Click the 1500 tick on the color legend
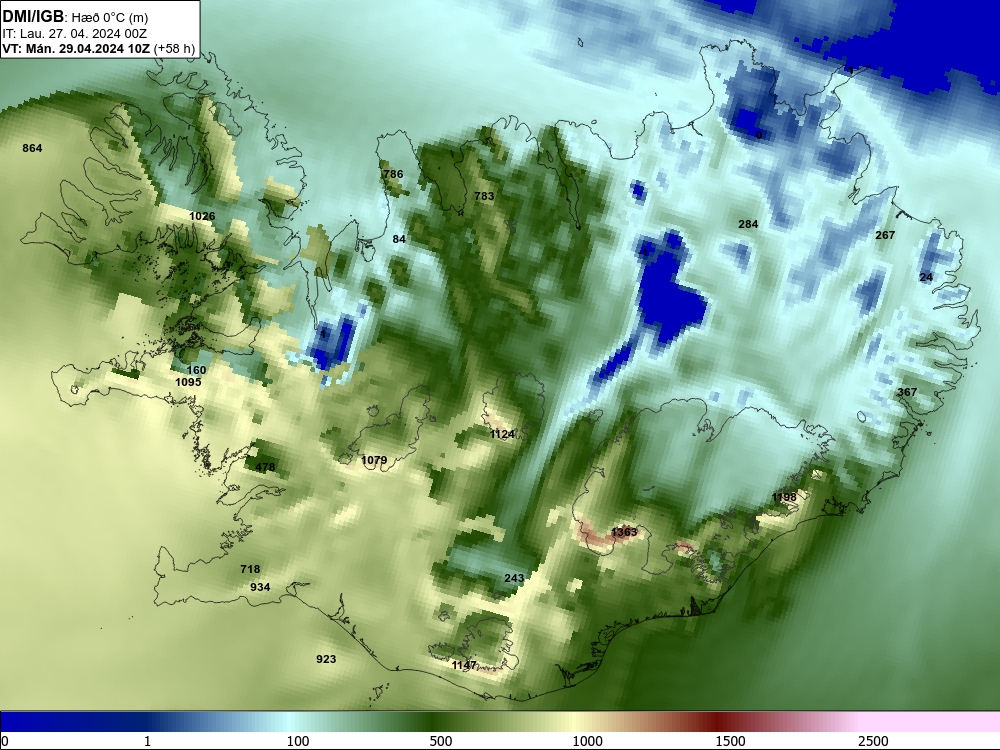 (730, 741)
